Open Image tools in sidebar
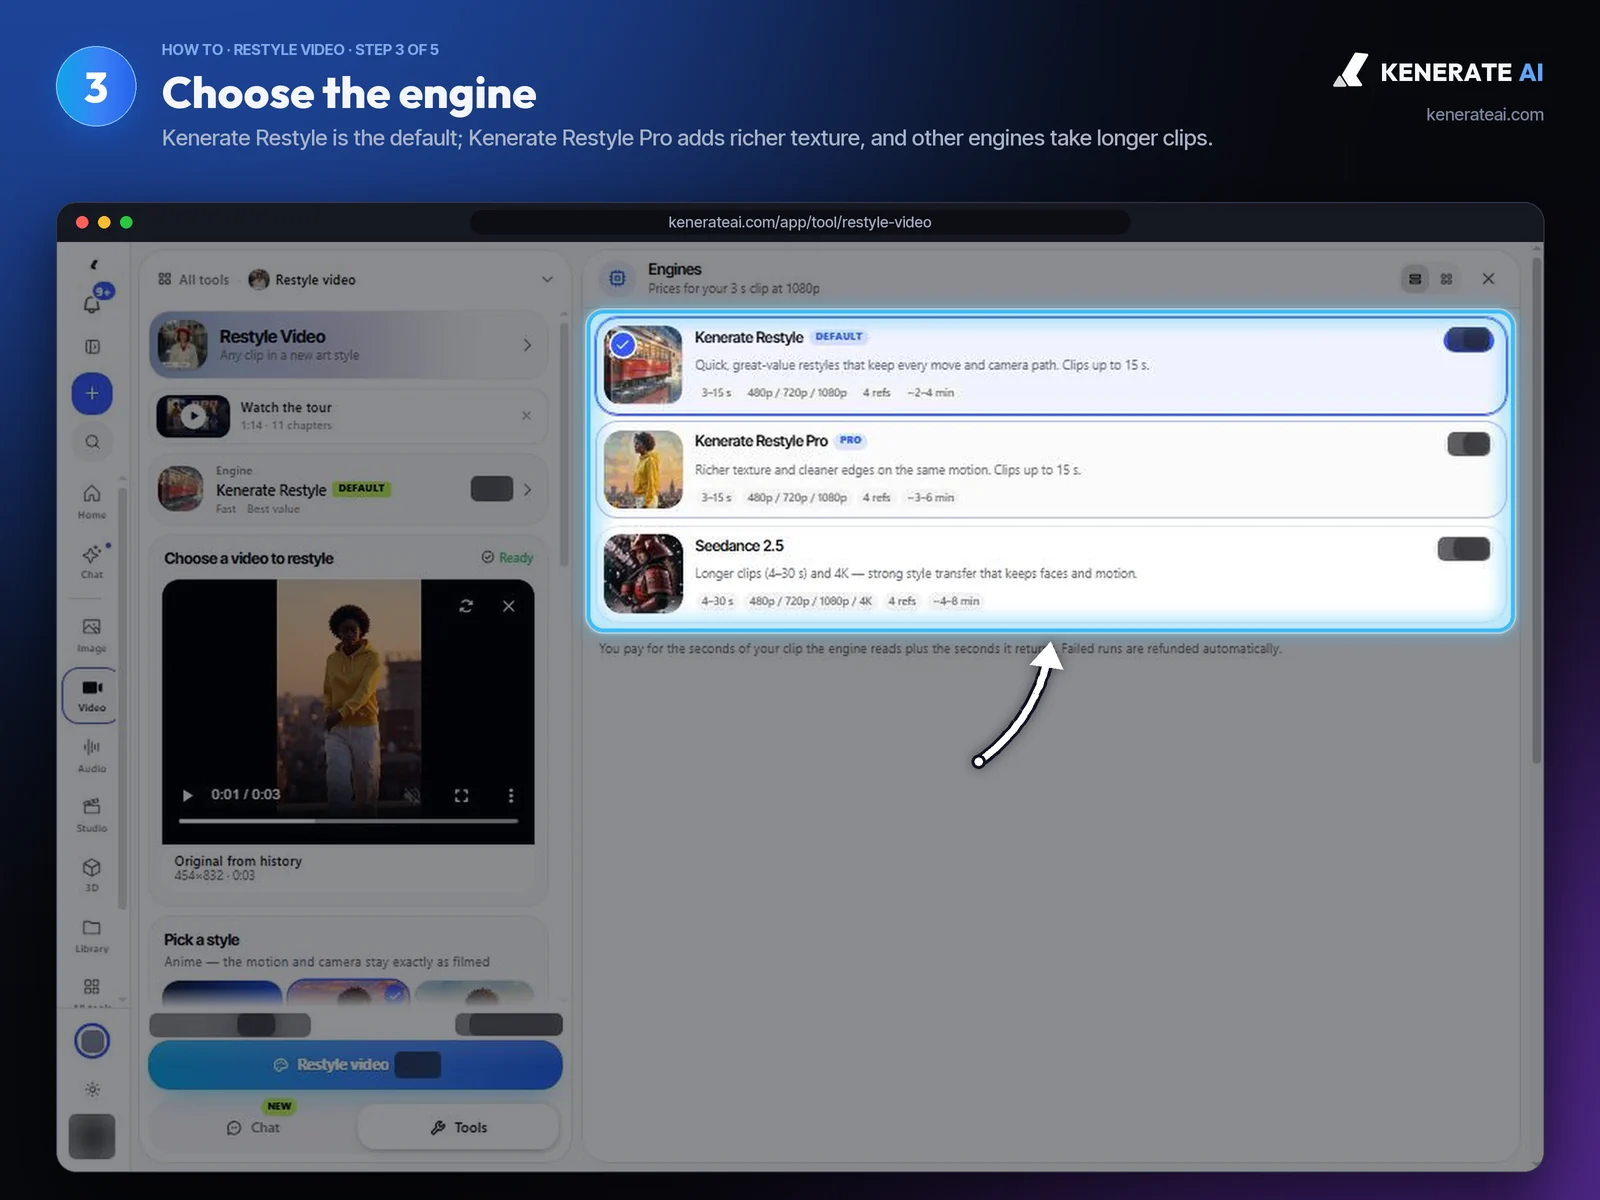 (x=92, y=634)
